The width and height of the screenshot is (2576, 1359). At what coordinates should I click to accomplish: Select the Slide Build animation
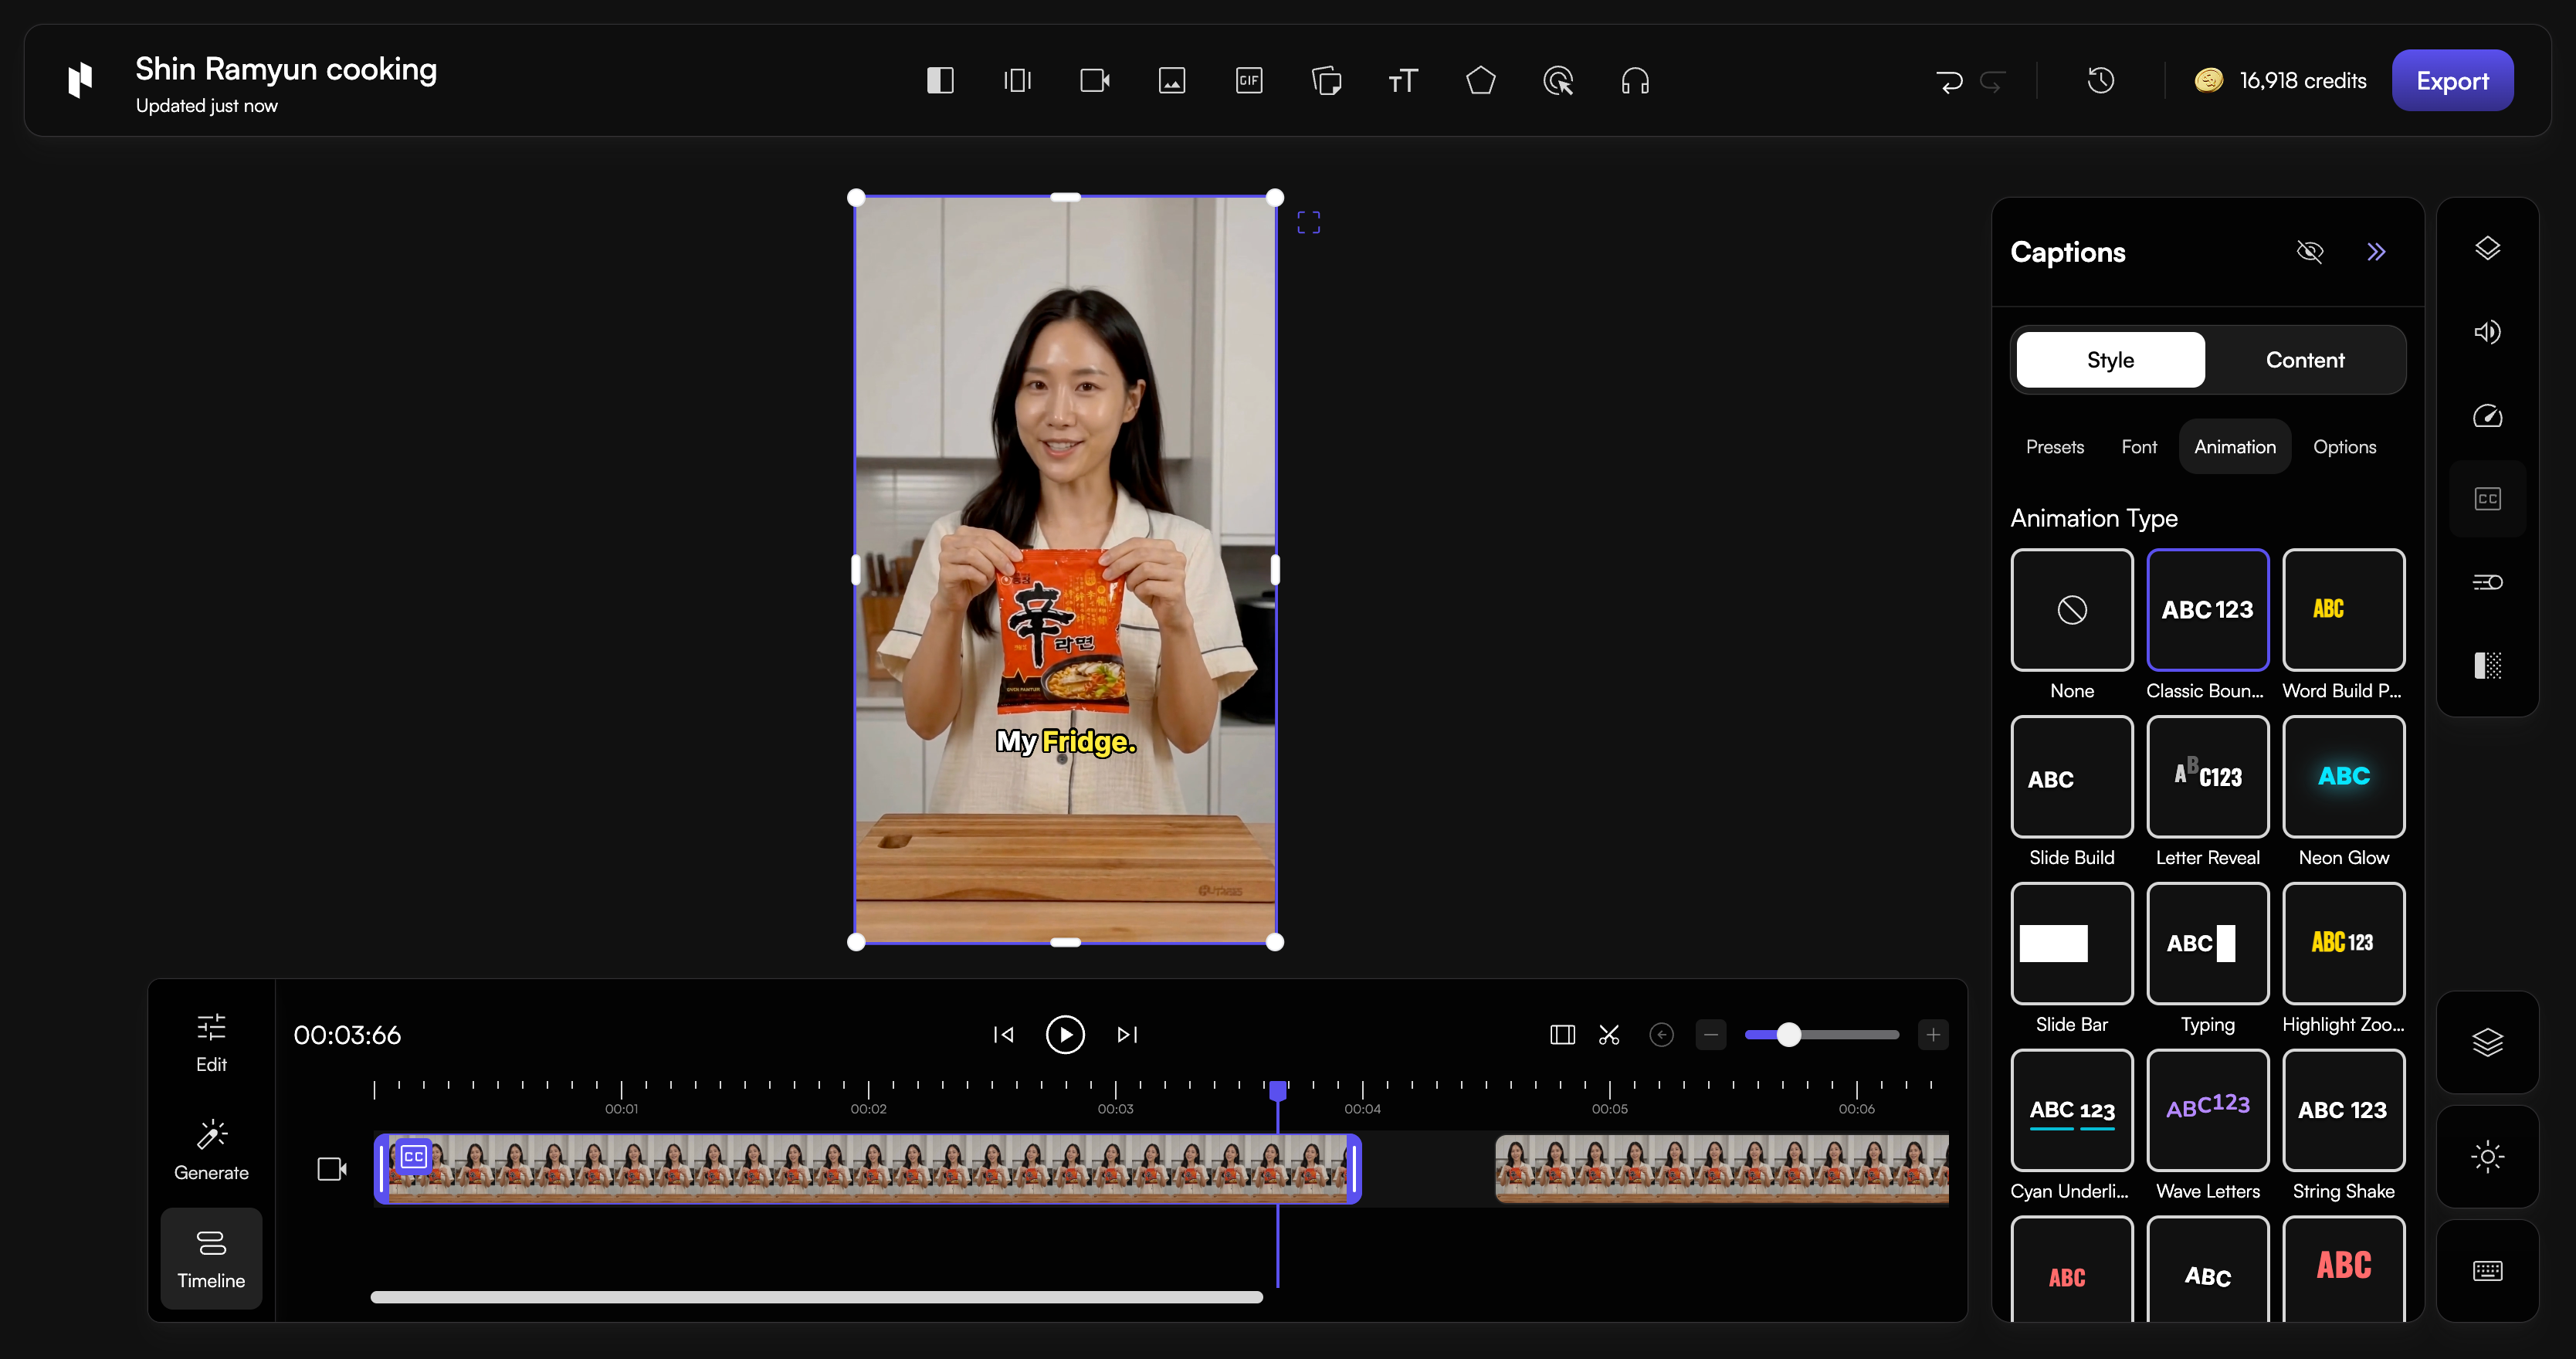(x=2072, y=777)
